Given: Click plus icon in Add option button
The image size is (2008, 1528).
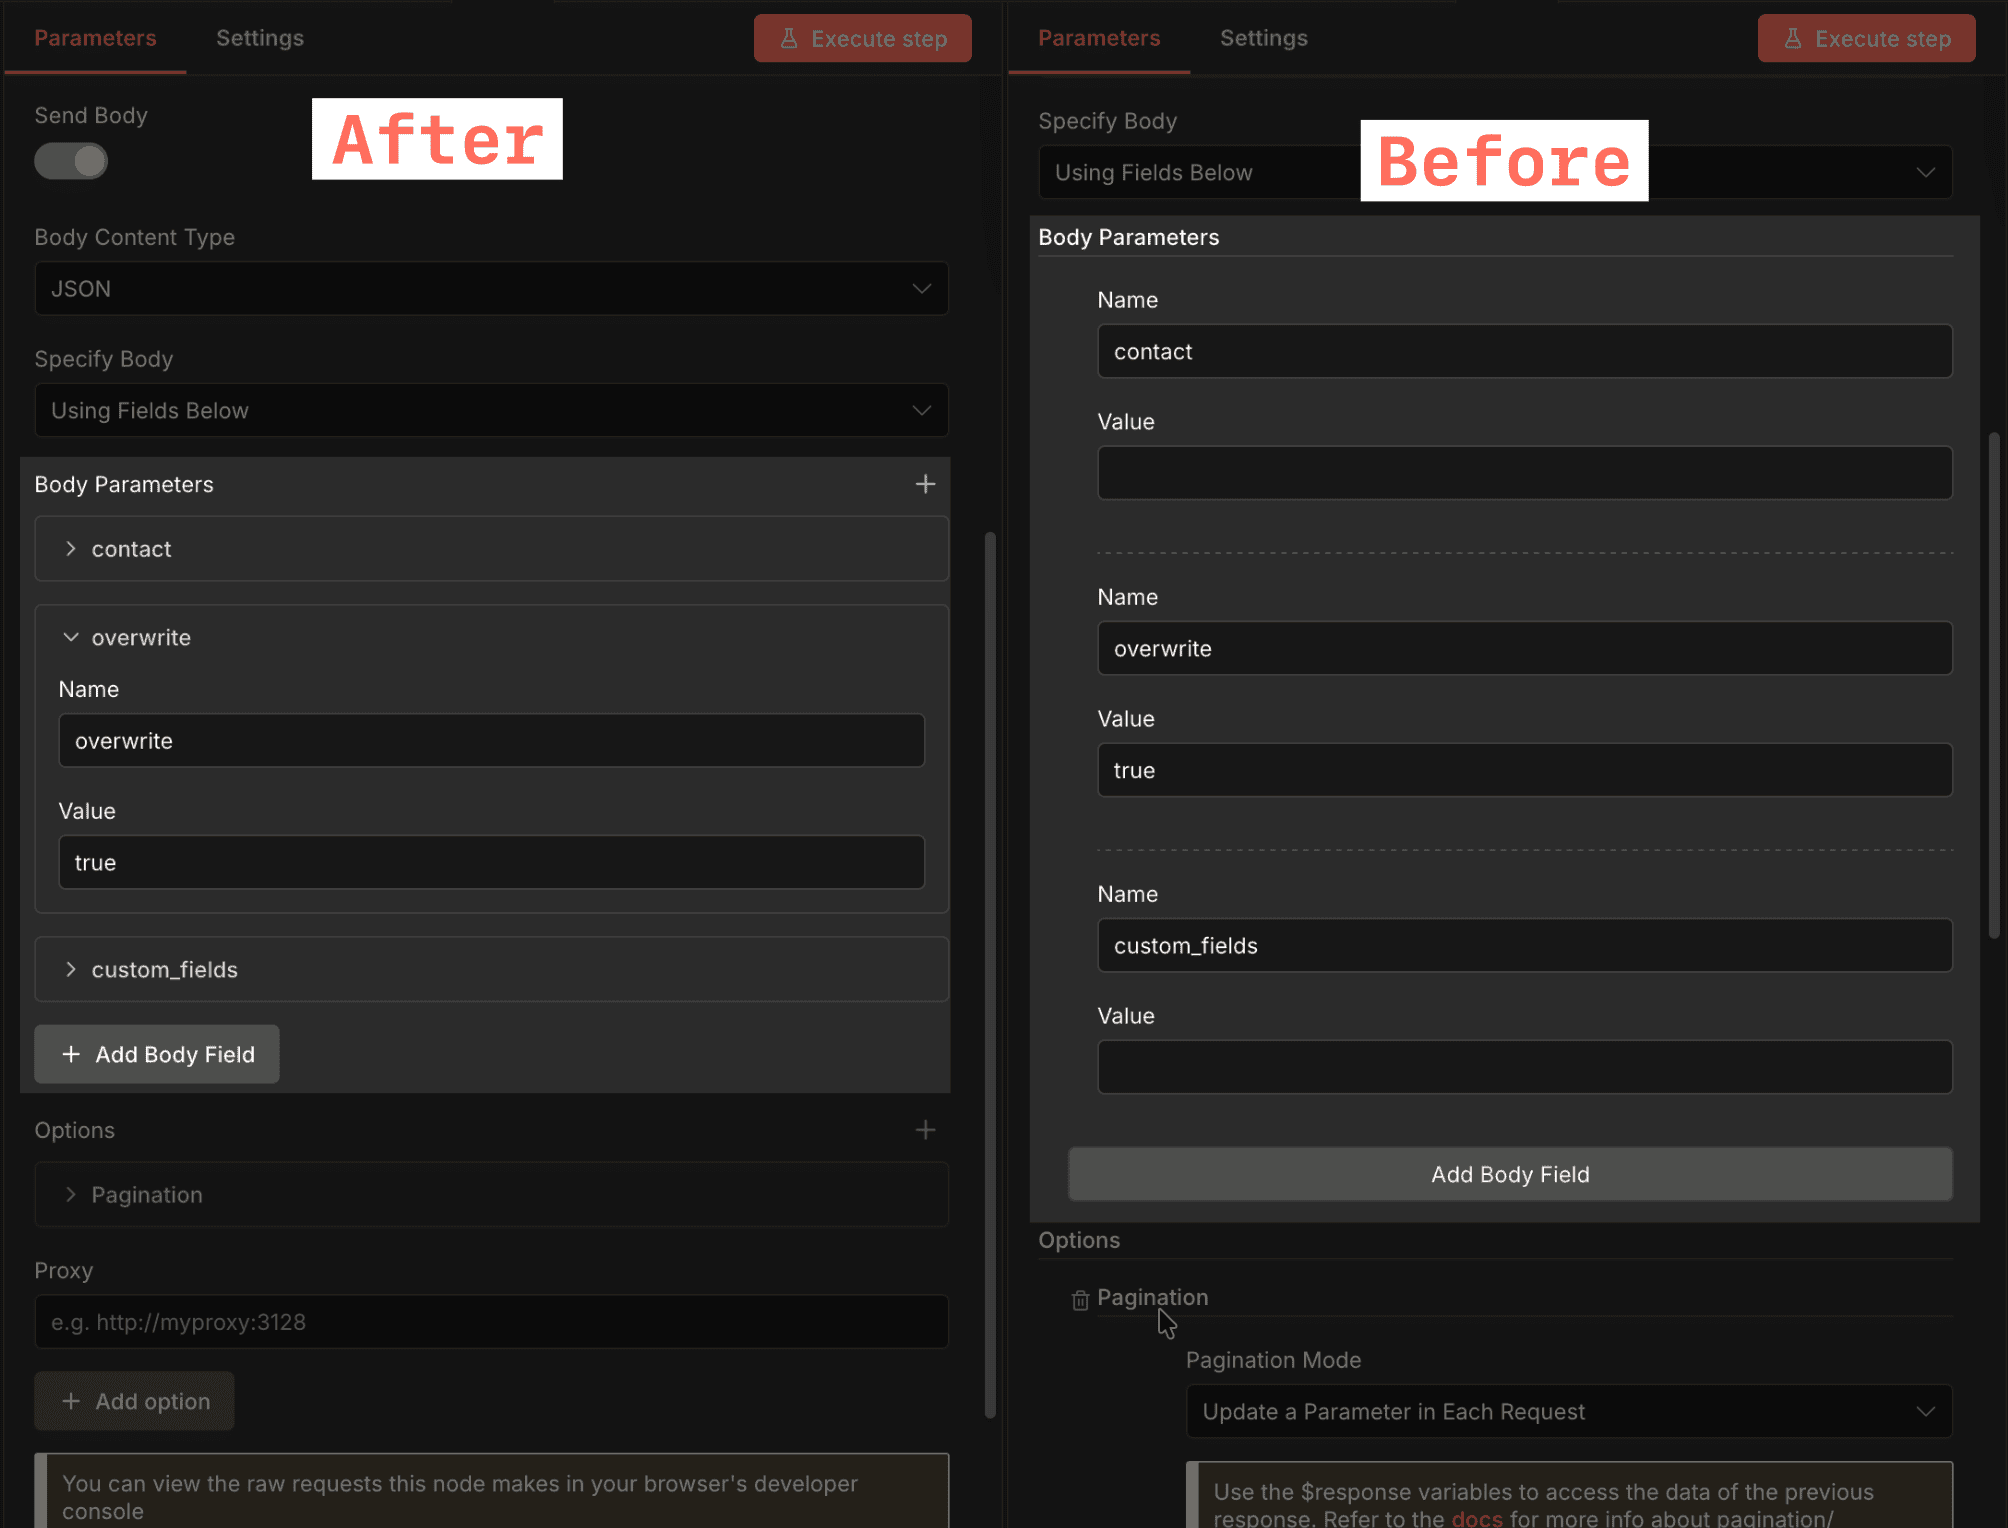Looking at the screenshot, I should [71, 1402].
